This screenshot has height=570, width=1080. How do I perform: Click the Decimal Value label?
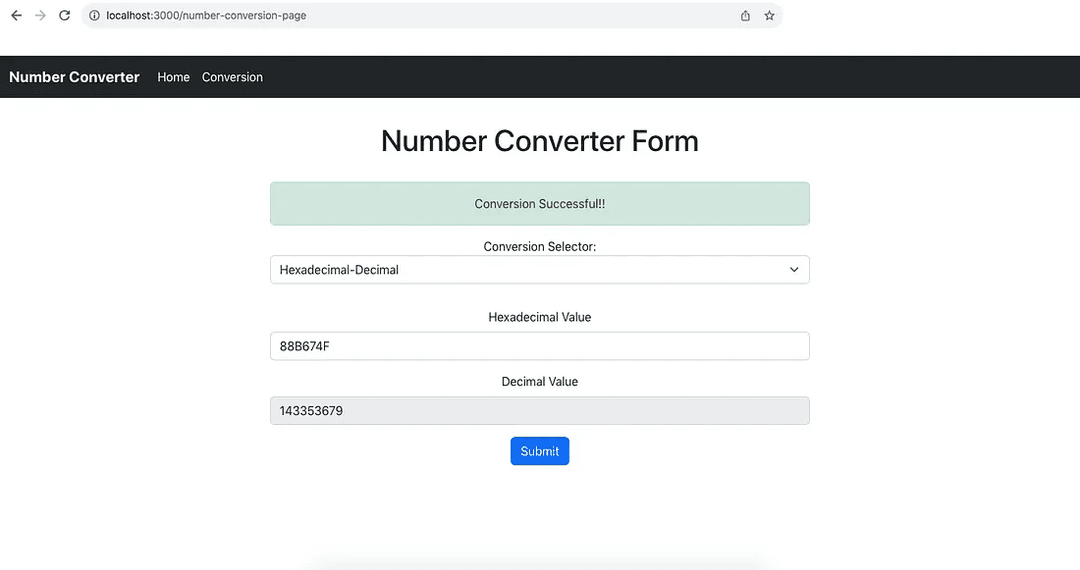pos(539,382)
